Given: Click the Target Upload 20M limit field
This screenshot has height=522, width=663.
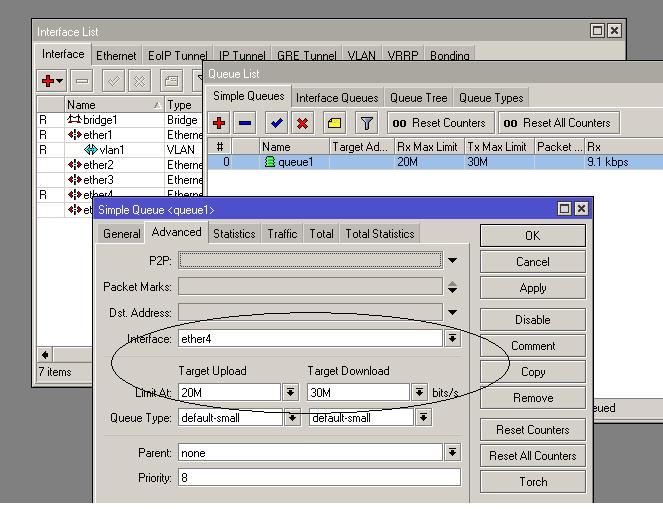Looking at the screenshot, I should (229, 392).
